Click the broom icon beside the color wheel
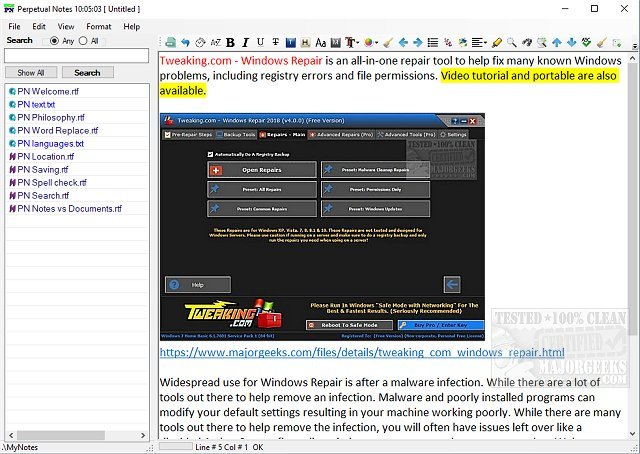Viewport: 640px width, 454px height. 388,42
